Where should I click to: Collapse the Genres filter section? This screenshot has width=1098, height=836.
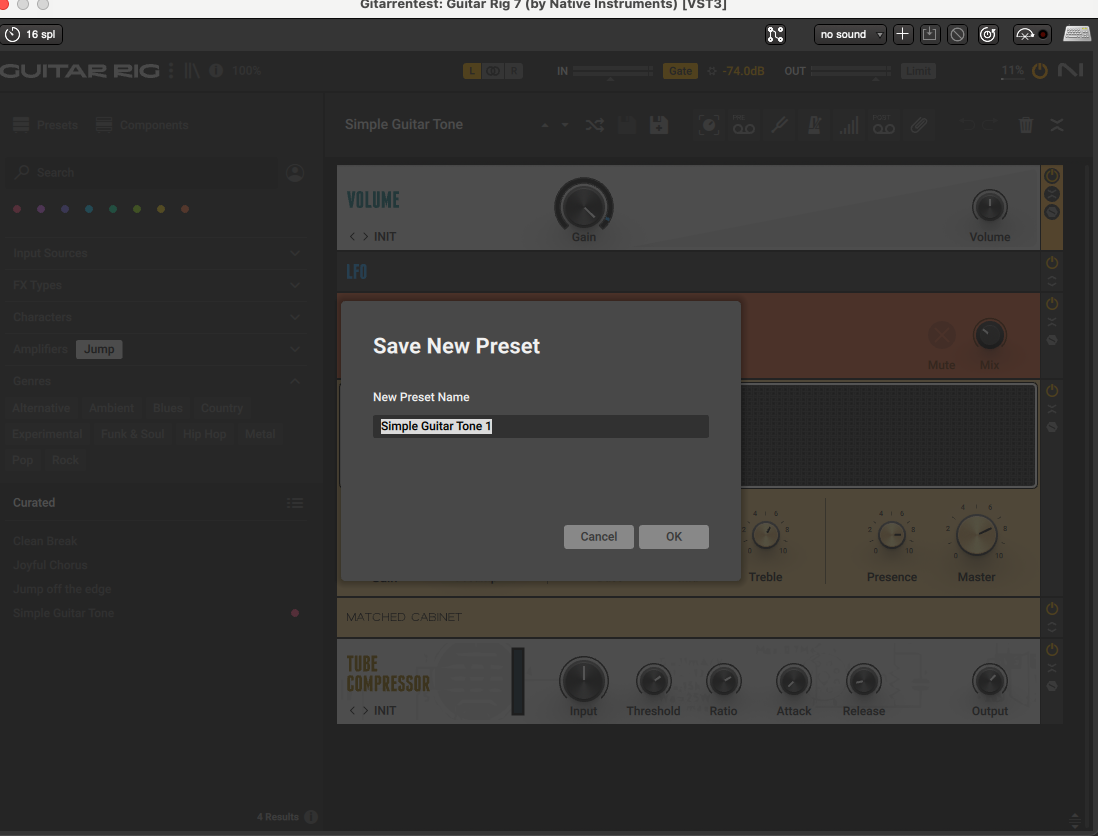pyautogui.click(x=157, y=381)
